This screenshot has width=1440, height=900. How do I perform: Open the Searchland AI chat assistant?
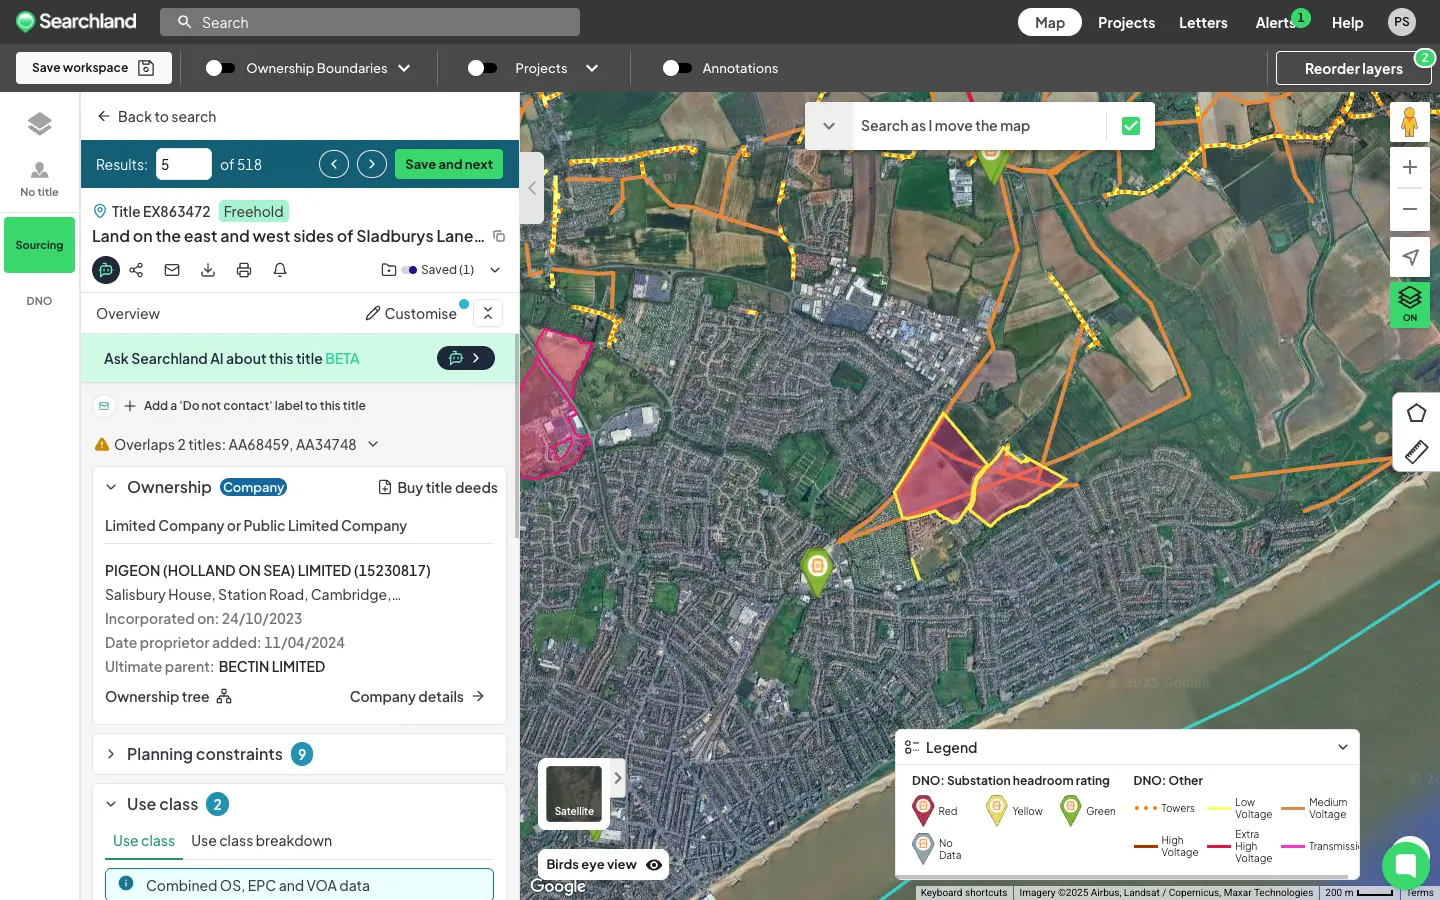click(106, 270)
